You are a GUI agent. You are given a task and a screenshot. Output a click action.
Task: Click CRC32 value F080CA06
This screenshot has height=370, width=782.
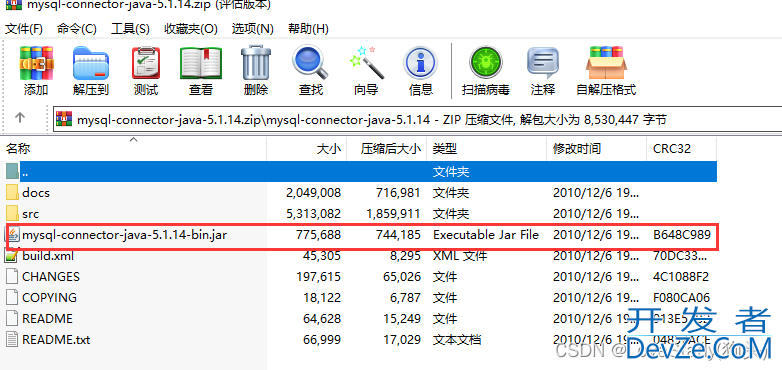681,298
